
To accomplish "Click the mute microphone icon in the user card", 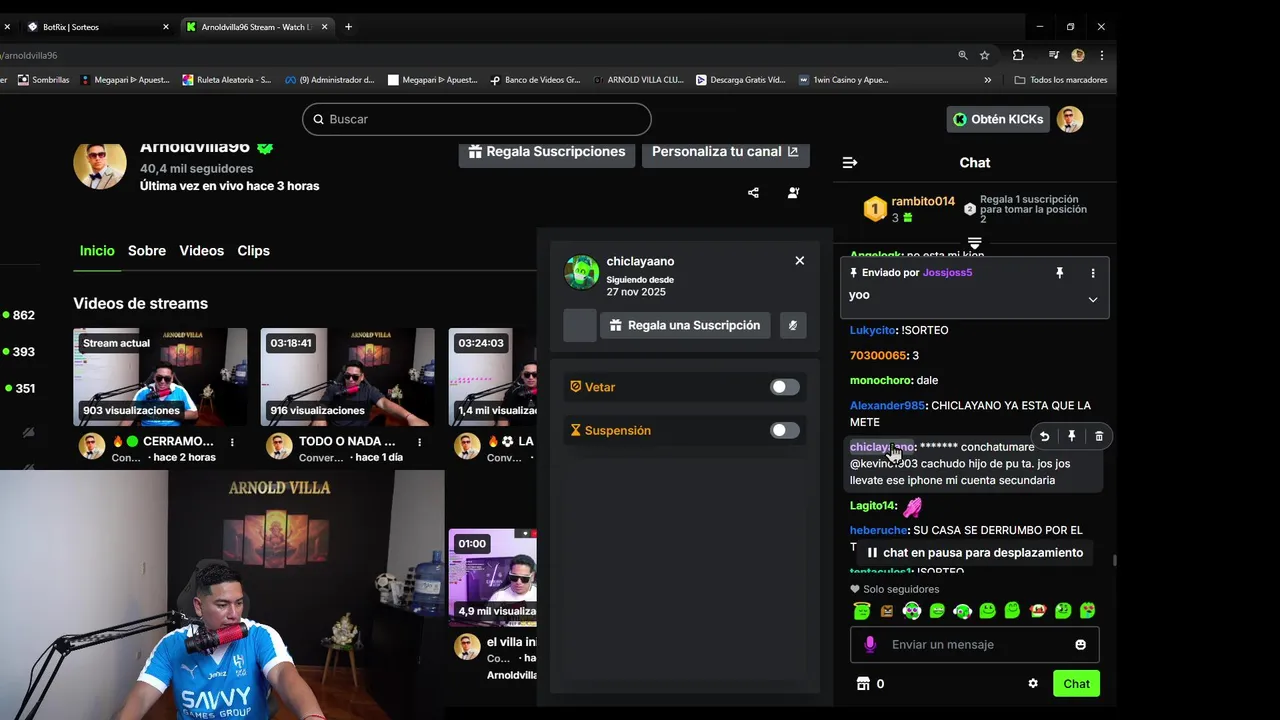I will (x=793, y=325).
